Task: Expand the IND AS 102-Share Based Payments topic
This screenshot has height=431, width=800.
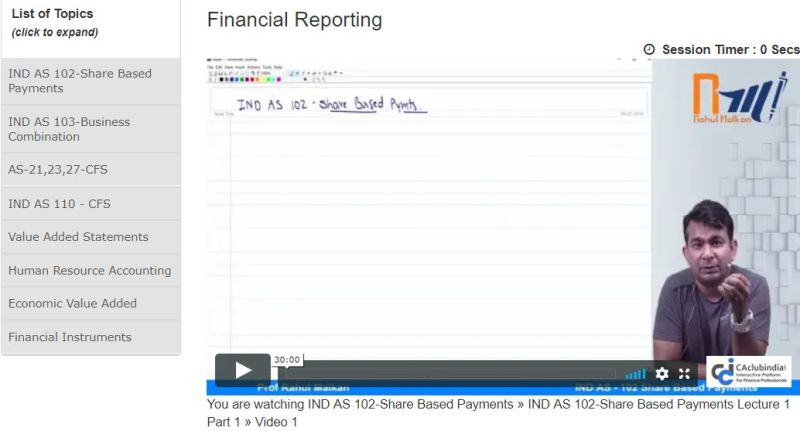Action: click(x=90, y=81)
